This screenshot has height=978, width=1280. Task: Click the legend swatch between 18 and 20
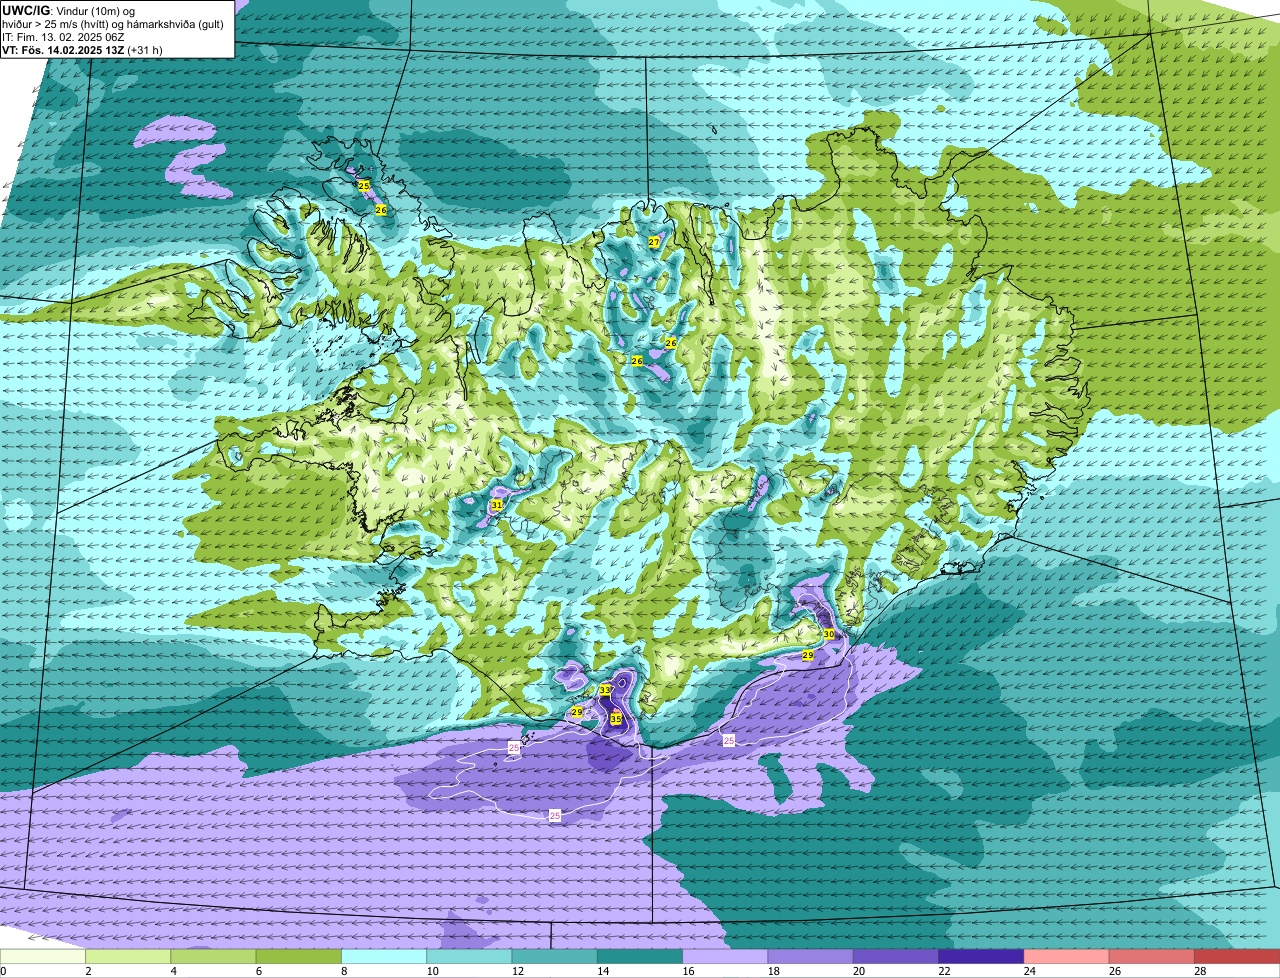tap(811, 956)
